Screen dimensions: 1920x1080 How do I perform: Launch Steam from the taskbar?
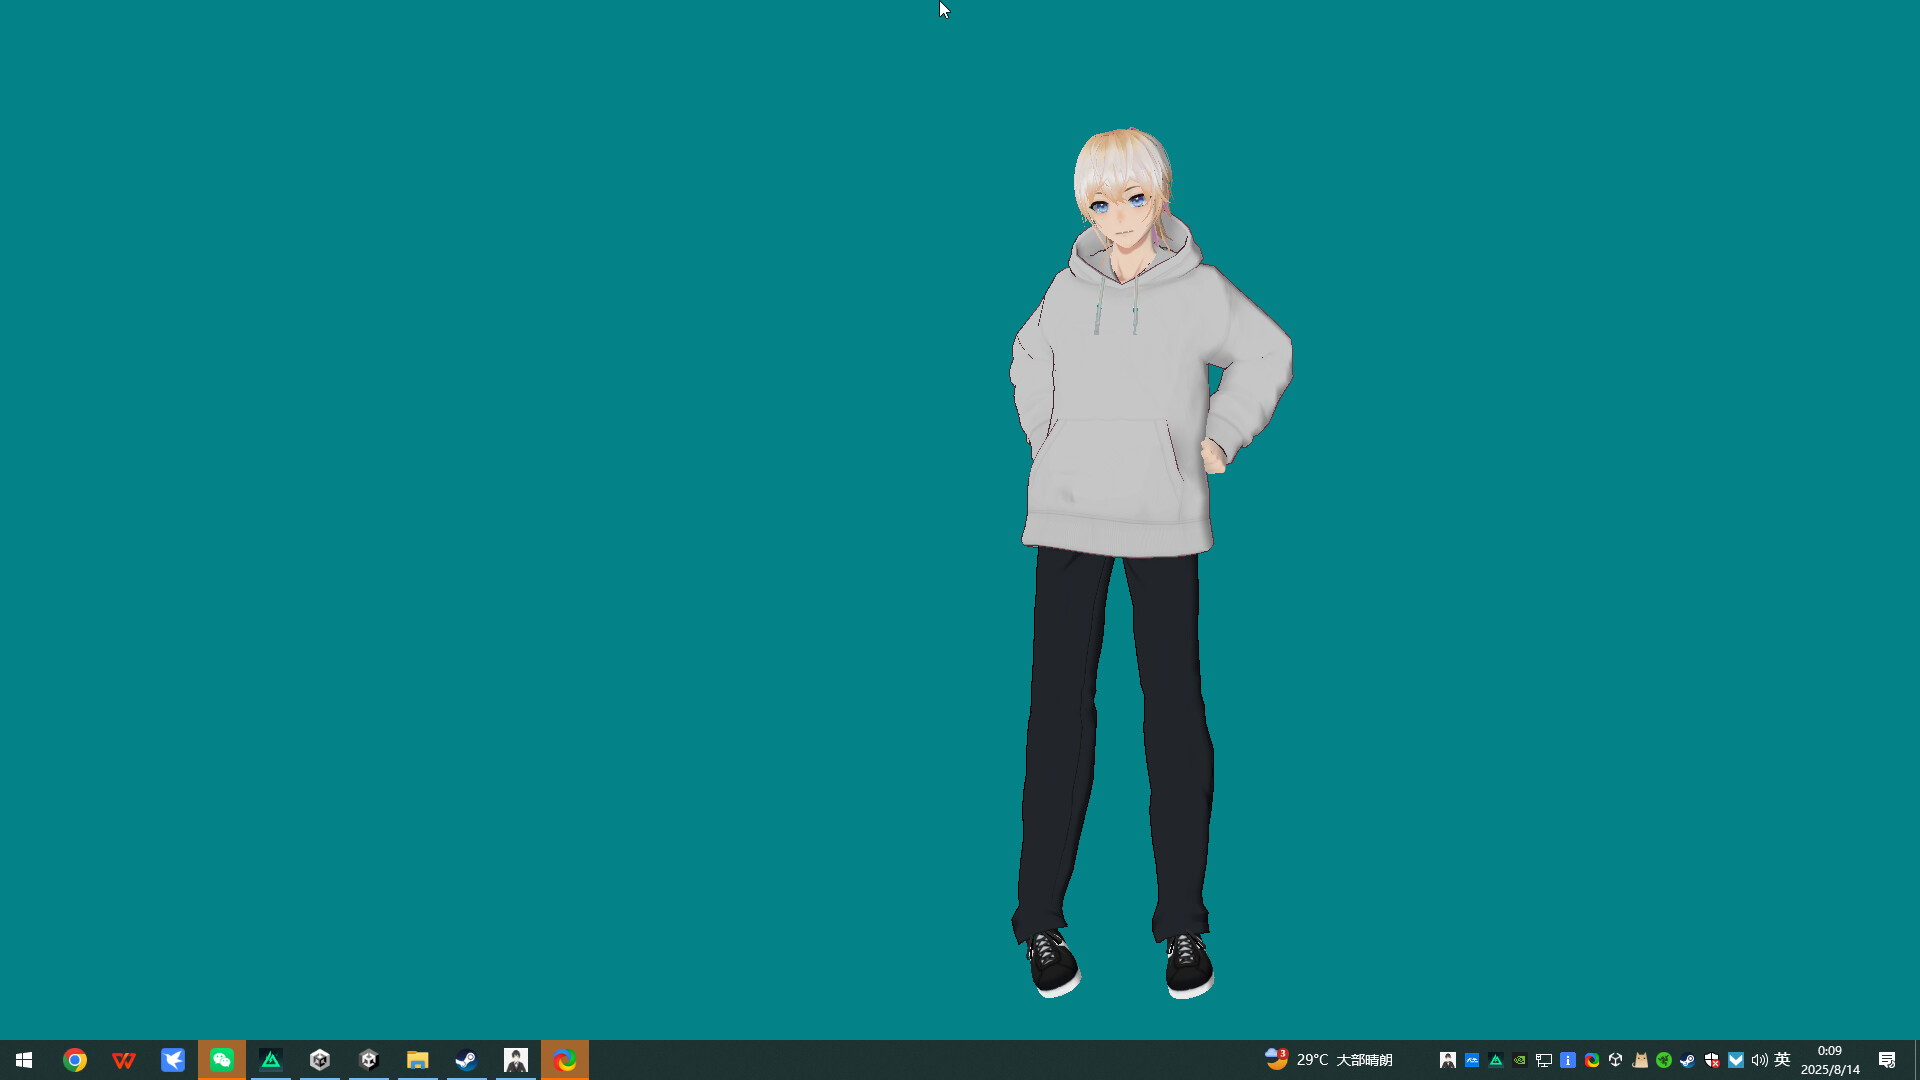point(467,1059)
